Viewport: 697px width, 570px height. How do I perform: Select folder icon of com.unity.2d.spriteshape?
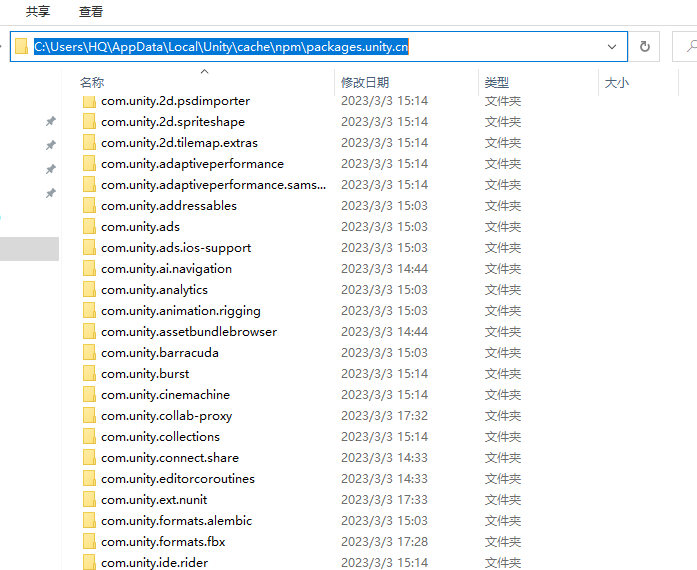(89, 121)
